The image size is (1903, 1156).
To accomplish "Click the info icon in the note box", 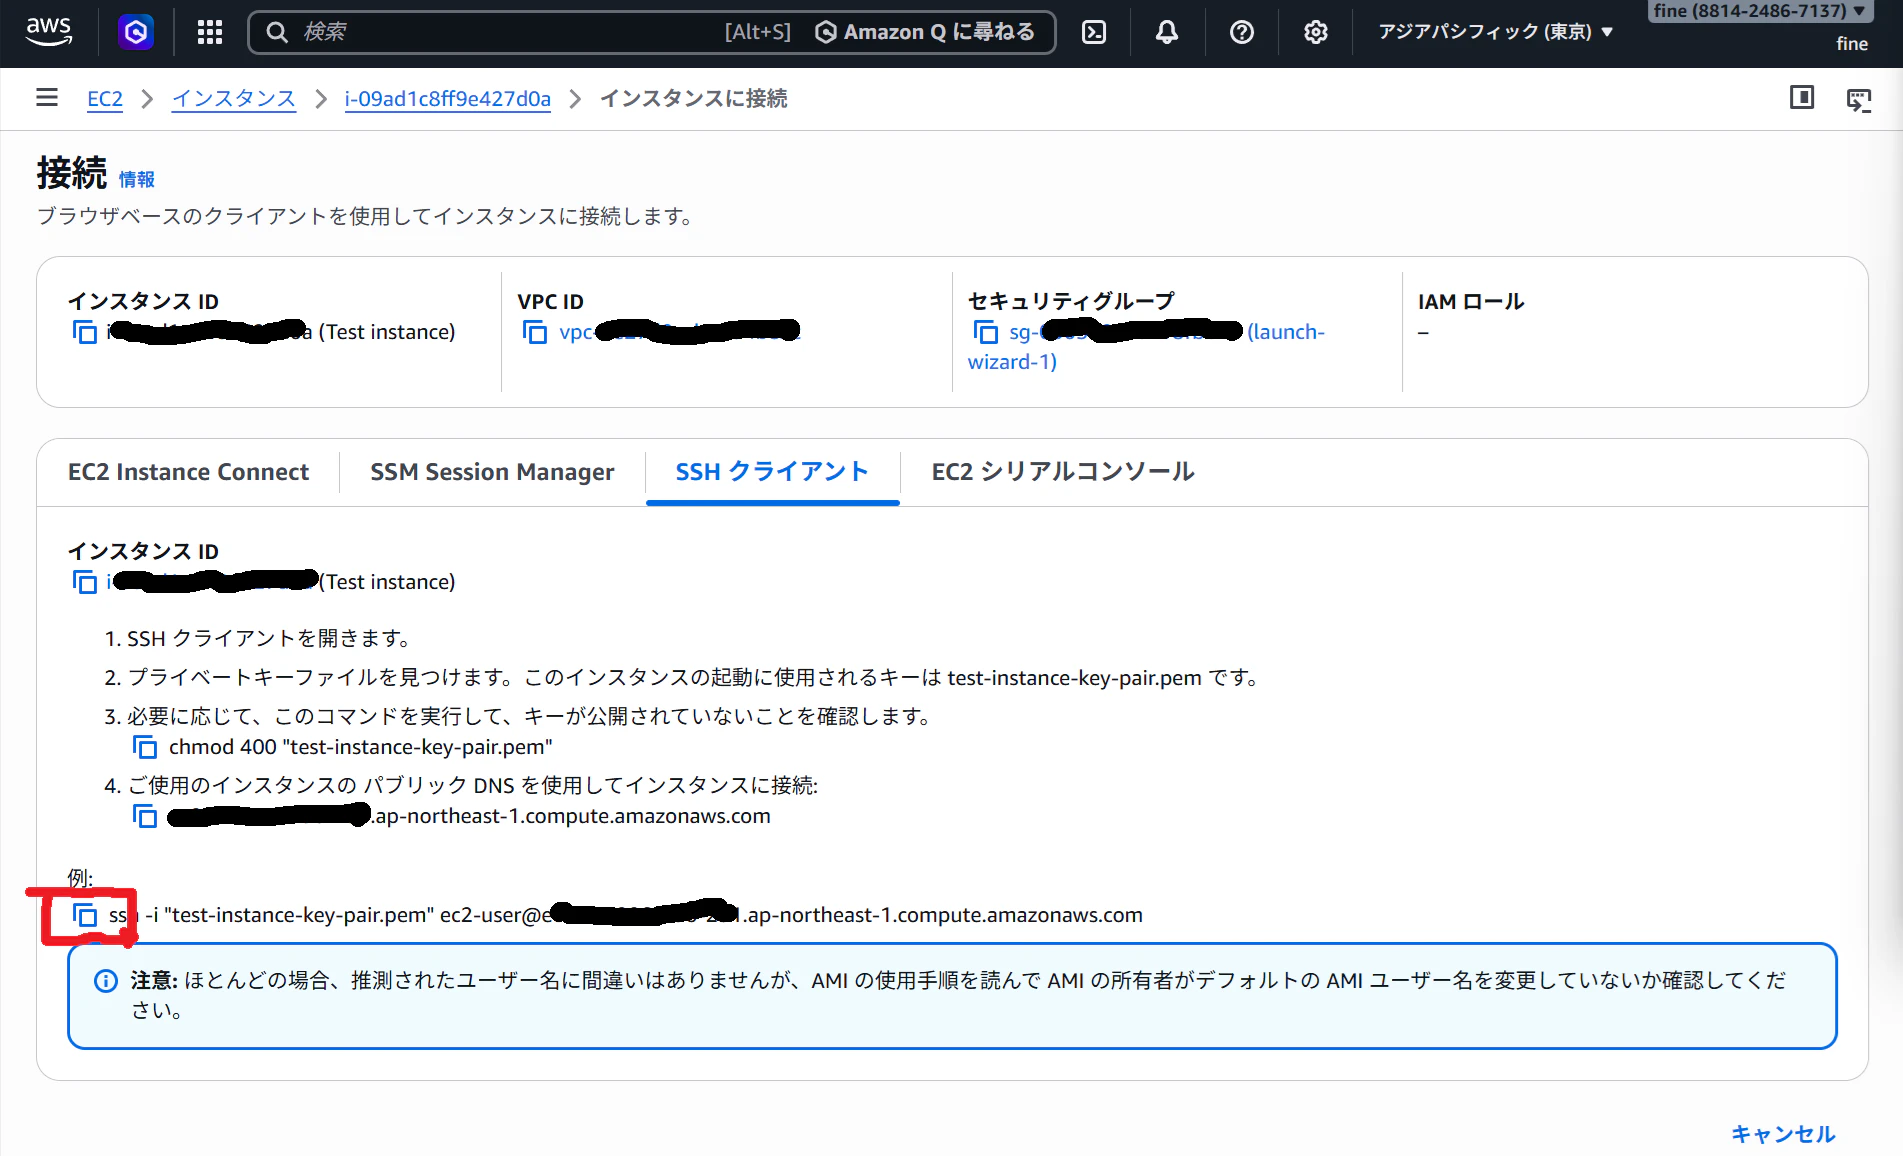I will 105,981.
